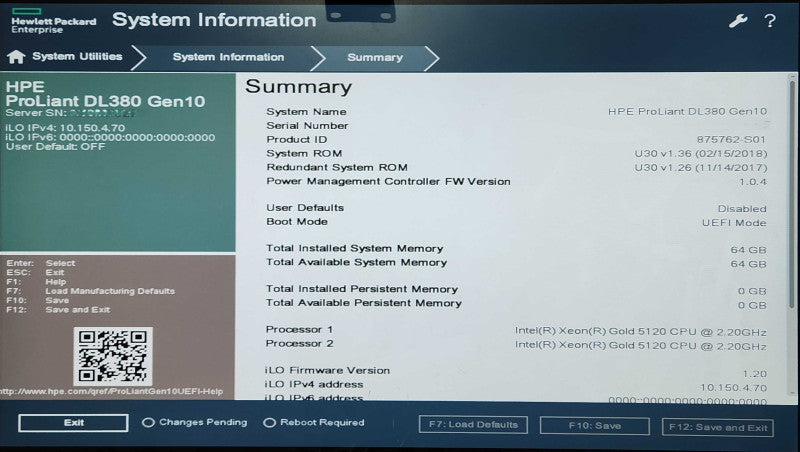Screen dimensions: 800x452
Task: Select the Summary breadcrumb tab
Action: pos(375,58)
